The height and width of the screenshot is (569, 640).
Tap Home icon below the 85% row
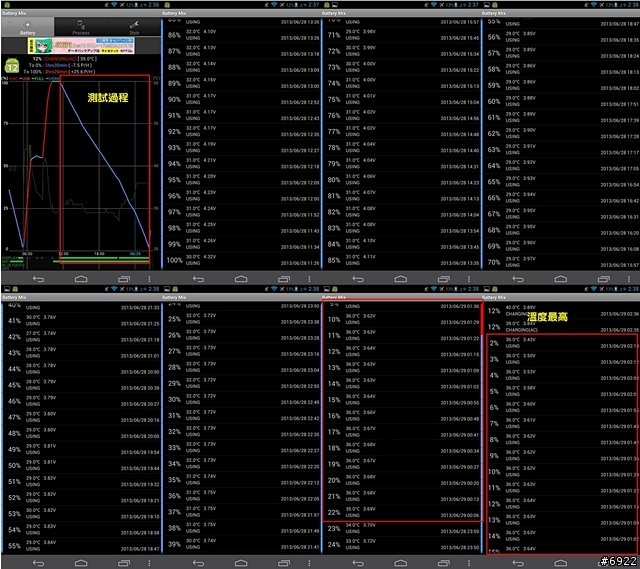click(x=400, y=279)
